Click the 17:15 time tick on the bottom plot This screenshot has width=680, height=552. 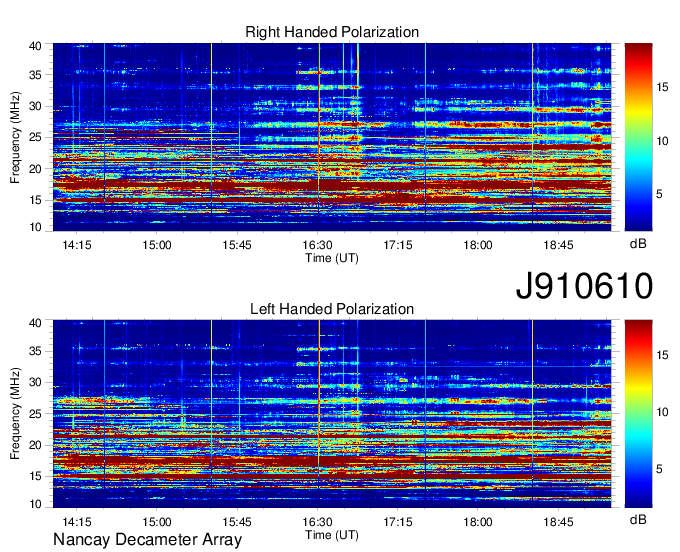398,522
